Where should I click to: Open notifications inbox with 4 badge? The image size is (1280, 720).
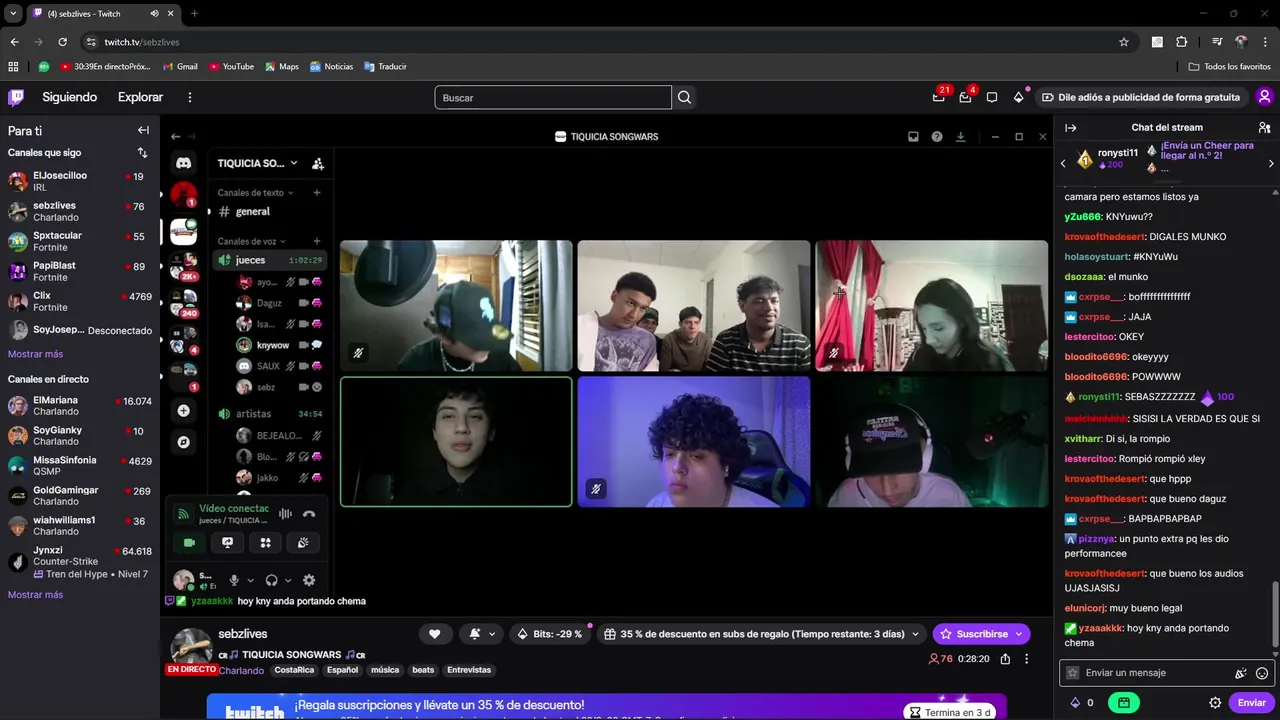[x=965, y=97]
